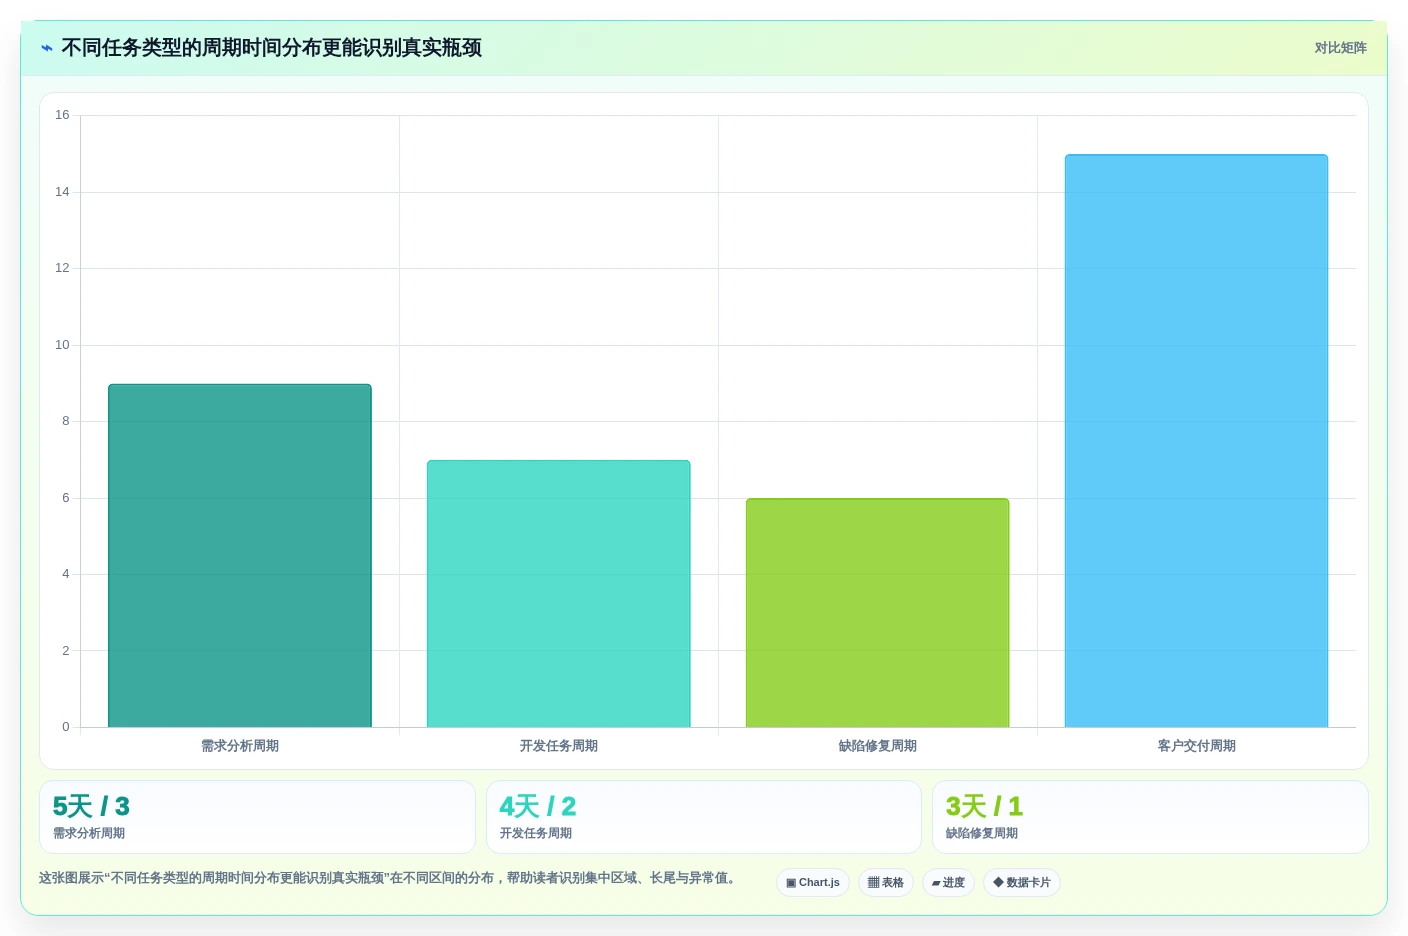Click the 对比矩阵 label in the header
Image resolution: width=1408 pixels, height=936 pixels.
point(1340,48)
